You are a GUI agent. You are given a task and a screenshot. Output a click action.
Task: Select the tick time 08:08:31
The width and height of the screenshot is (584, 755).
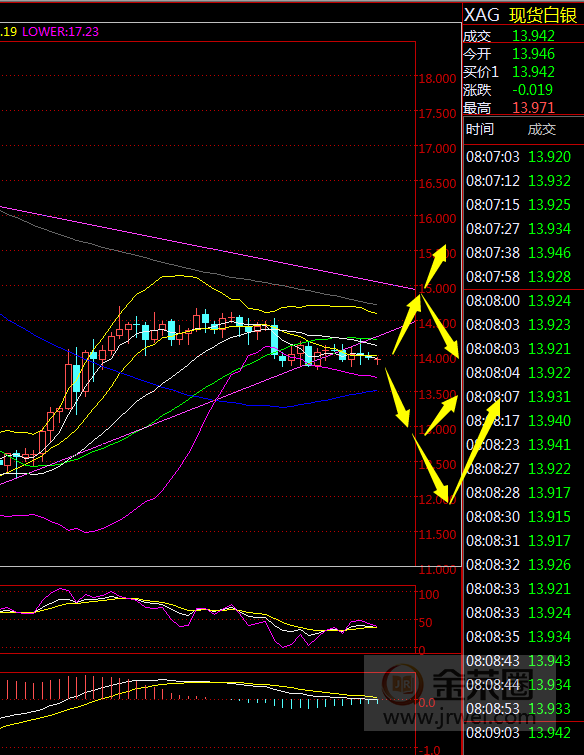493,541
